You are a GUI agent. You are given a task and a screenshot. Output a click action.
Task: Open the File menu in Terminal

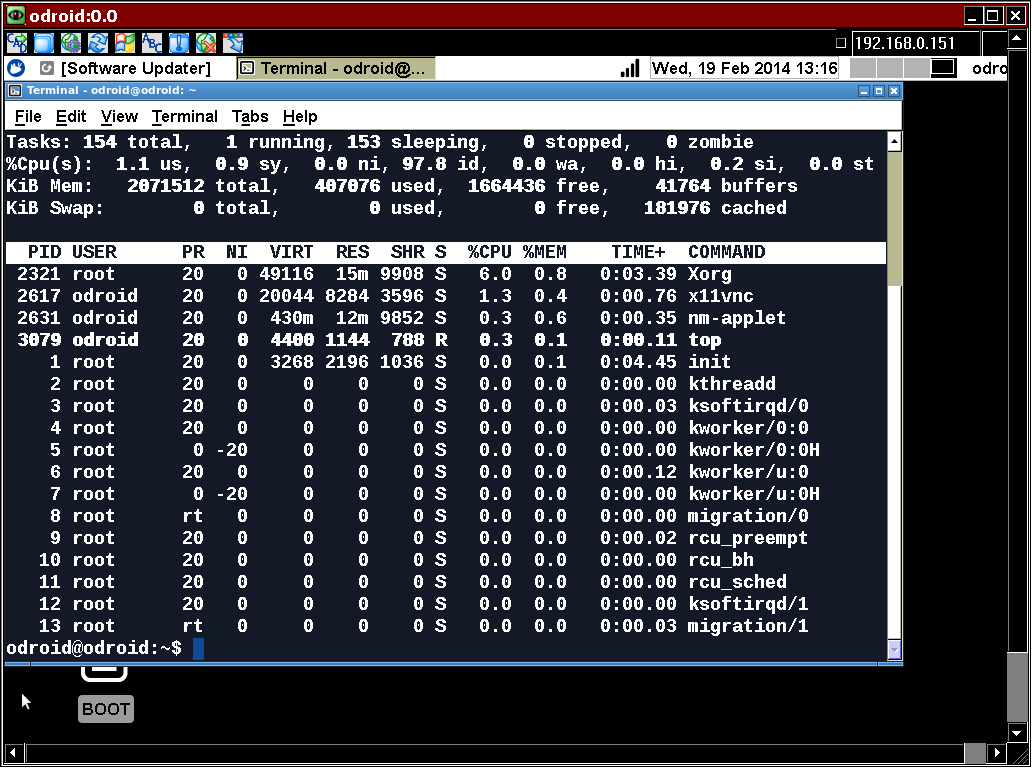pyautogui.click(x=28, y=116)
